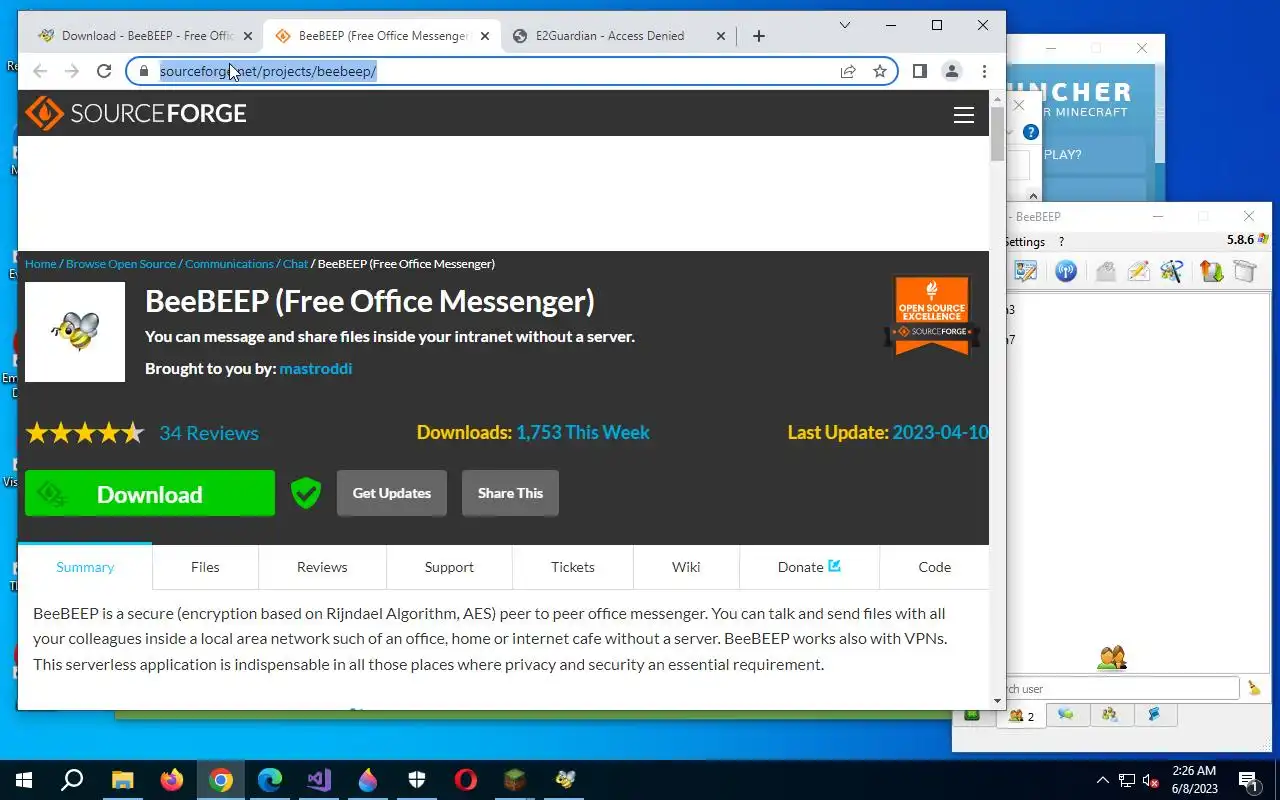Viewport: 1280px width, 800px height.
Task: Select the groups tab in BeeBEEP
Action: click(1110, 715)
